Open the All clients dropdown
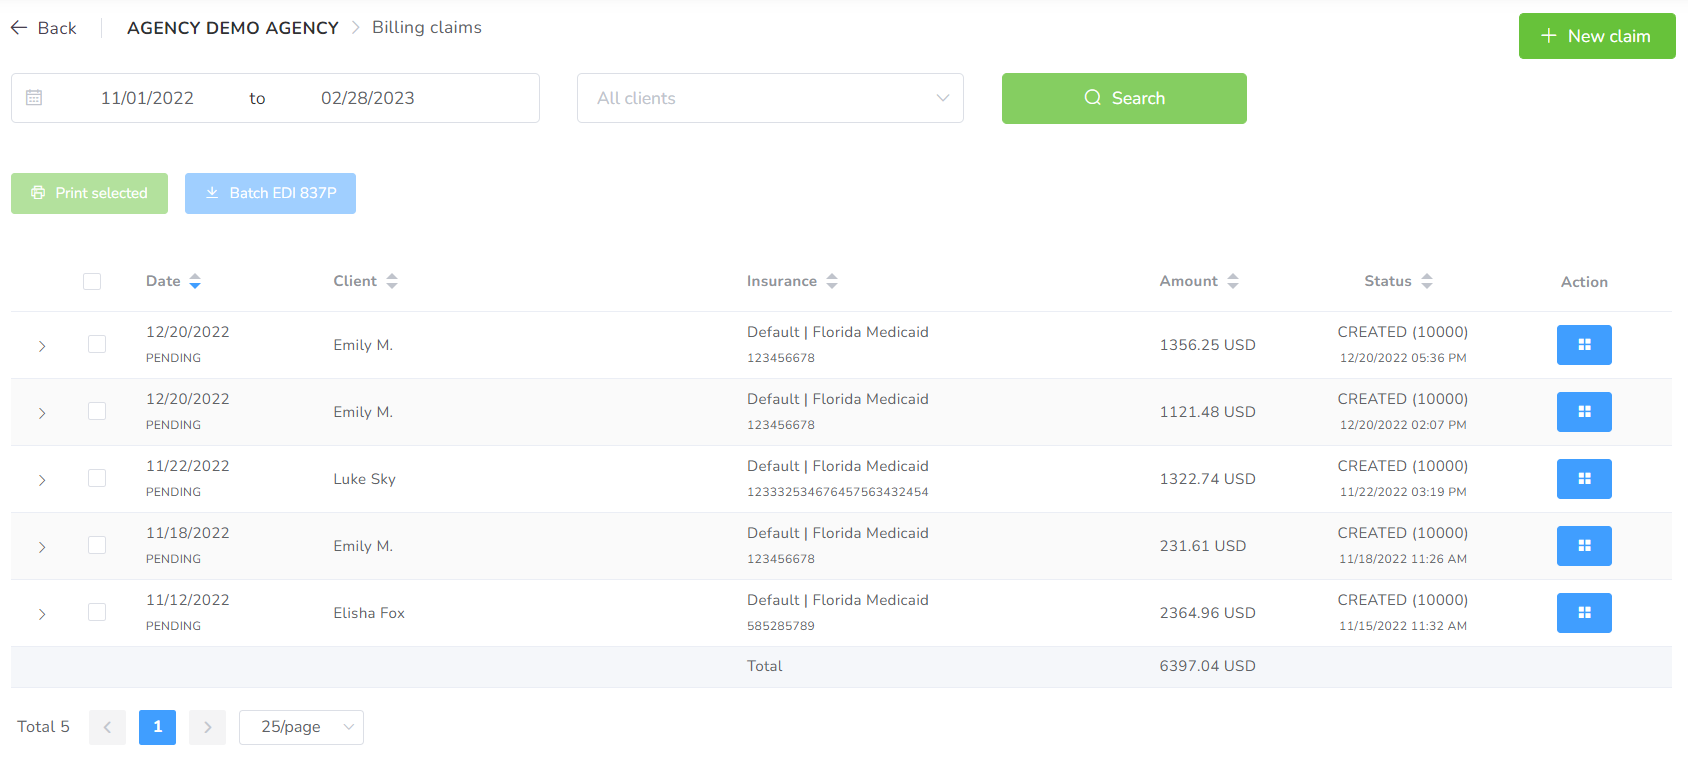The width and height of the screenshot is (1688, 757). tap(769, 98)
